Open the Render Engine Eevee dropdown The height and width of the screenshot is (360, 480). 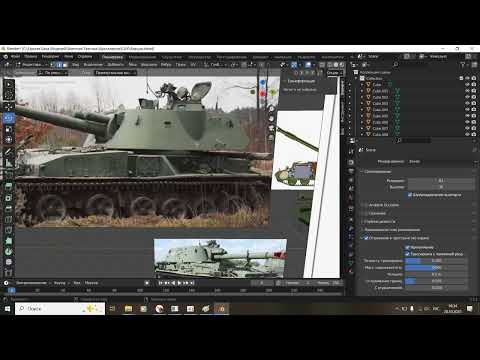pyautogui.click(x=442, y=161)
